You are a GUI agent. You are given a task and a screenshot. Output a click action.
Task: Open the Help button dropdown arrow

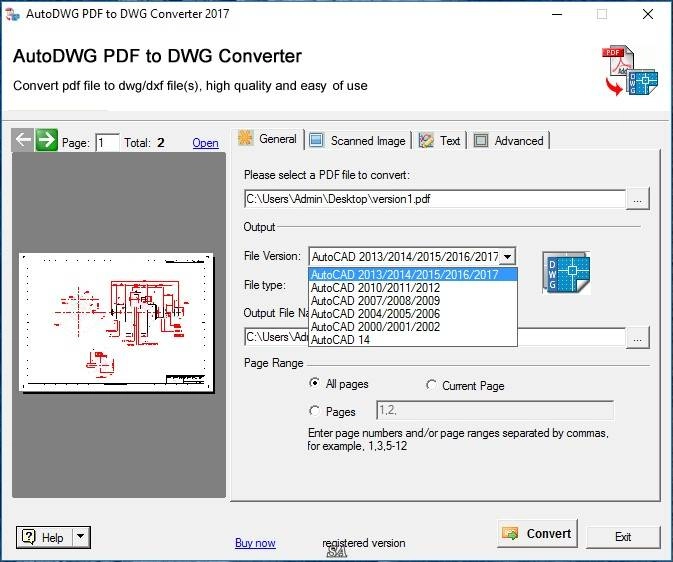(80, 537)
